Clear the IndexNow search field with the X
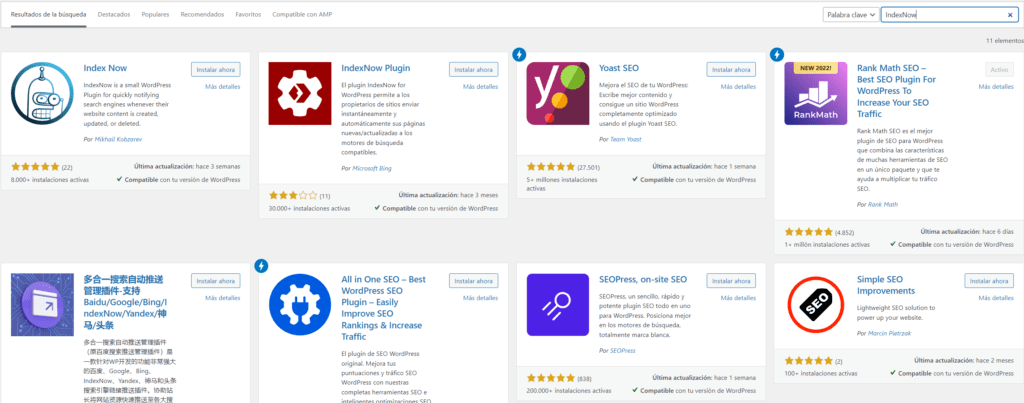This screenshot has height=403, width=1024. [1010, 15]
